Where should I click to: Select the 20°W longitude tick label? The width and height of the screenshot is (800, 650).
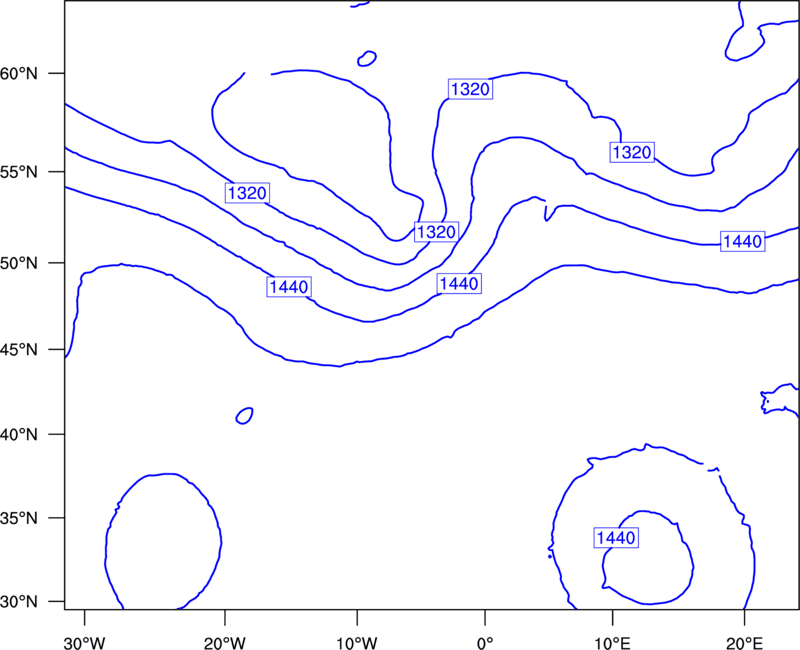(225, 643)
